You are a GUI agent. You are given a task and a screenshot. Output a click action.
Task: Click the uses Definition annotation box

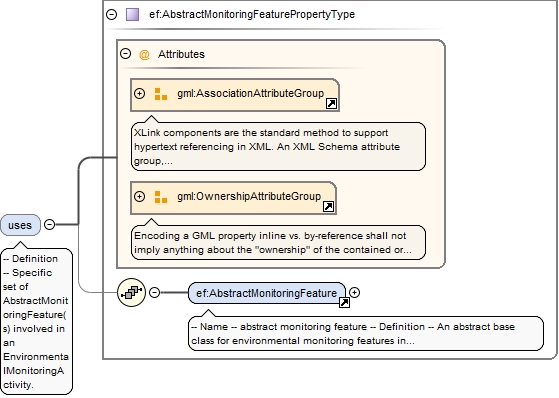(36, 321)
